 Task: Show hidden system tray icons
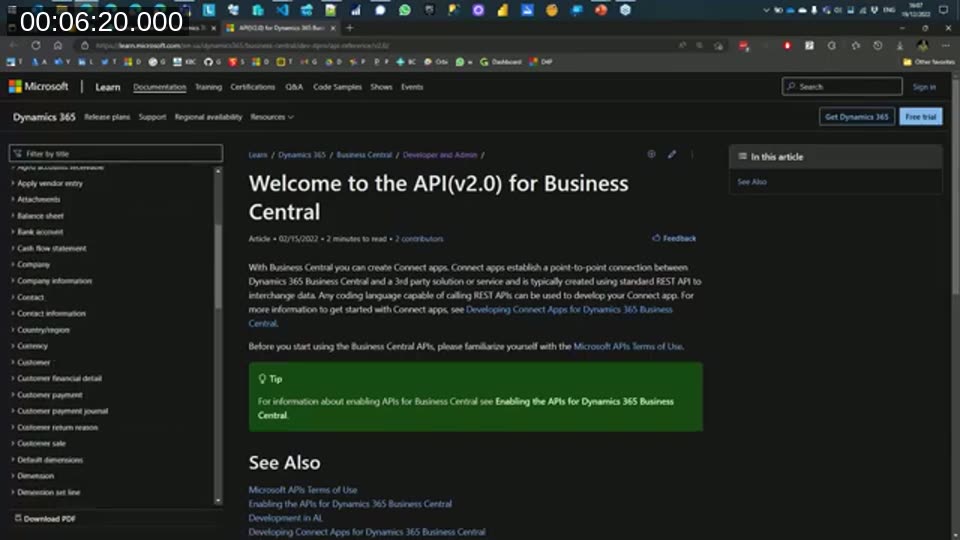[x=766, y=10]
